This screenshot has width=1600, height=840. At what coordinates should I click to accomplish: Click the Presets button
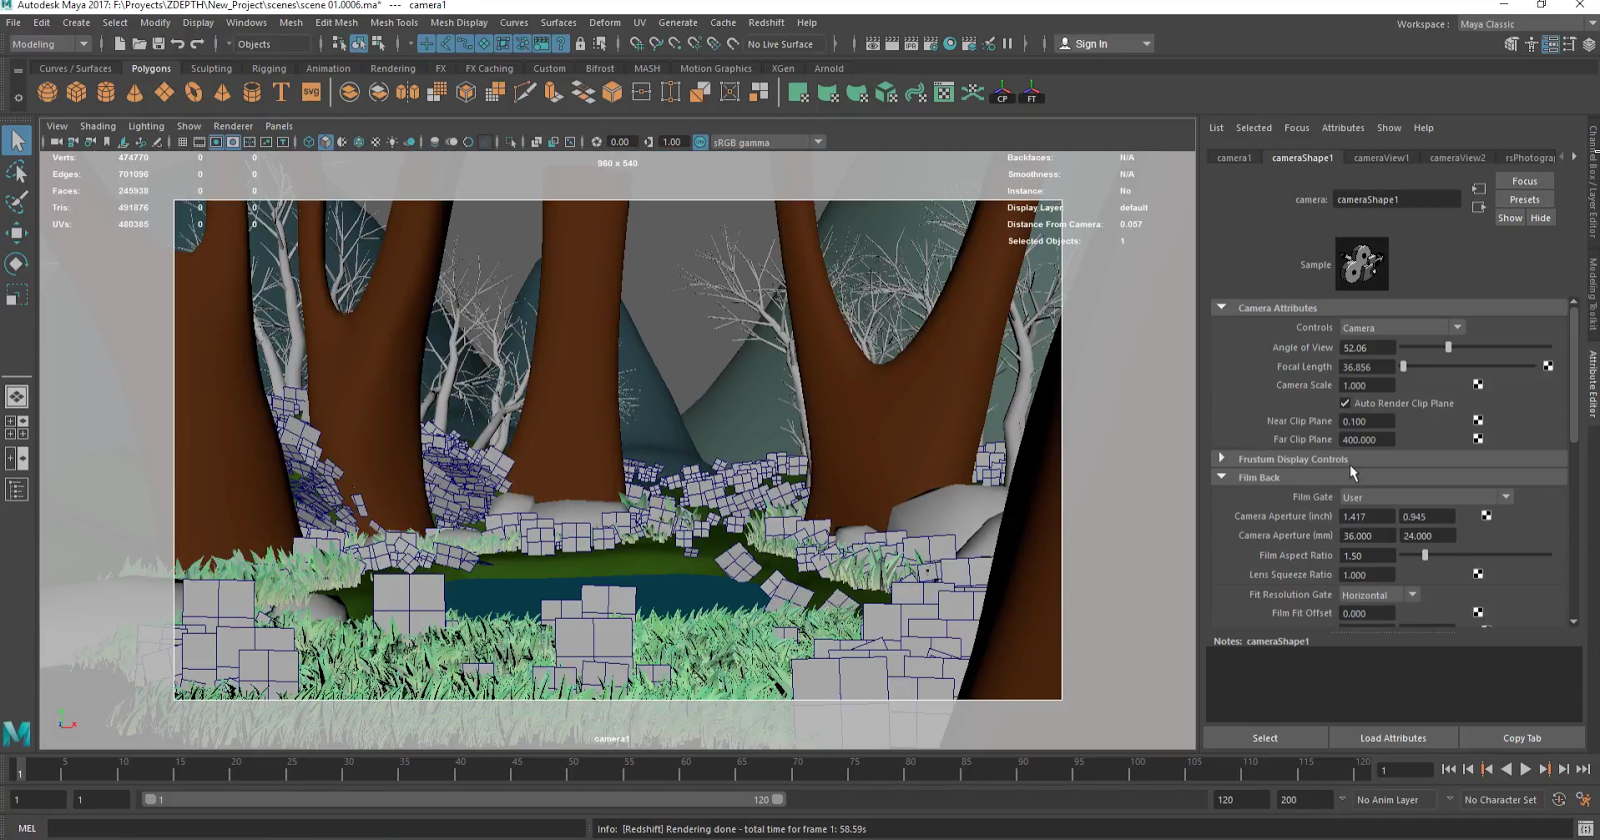(1524, 200)
